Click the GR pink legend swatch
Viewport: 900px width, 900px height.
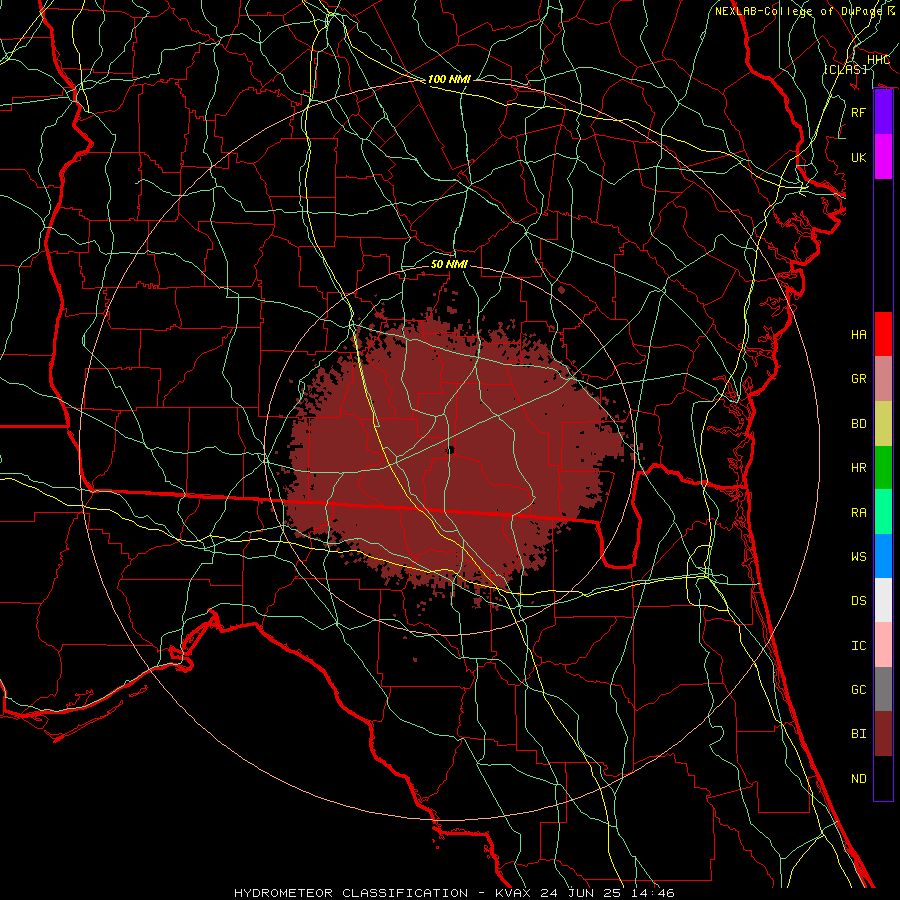pos(883,379)
